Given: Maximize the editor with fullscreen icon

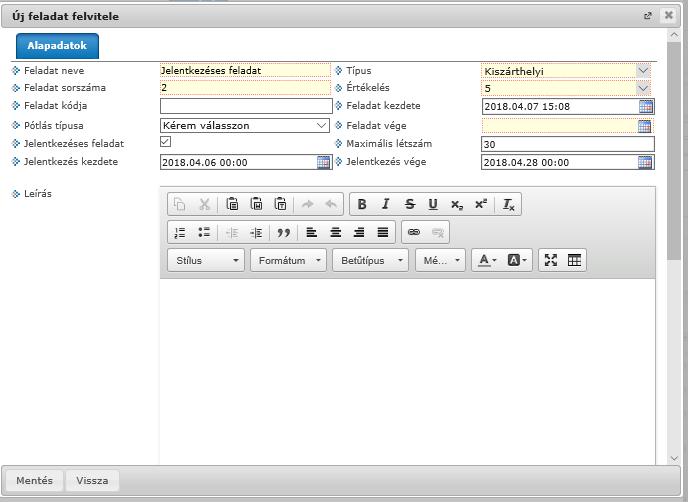Looking at the screenshot, I should (x=551, y=260).
